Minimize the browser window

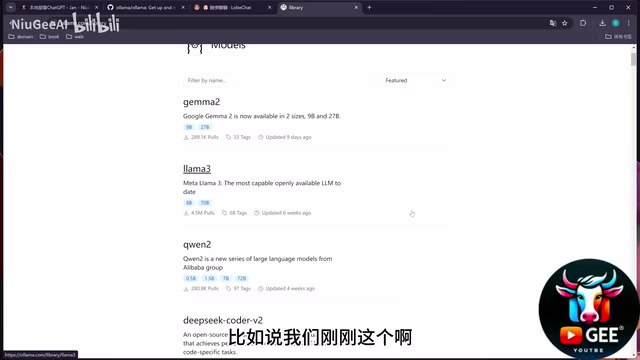click(x=595, y=7)
